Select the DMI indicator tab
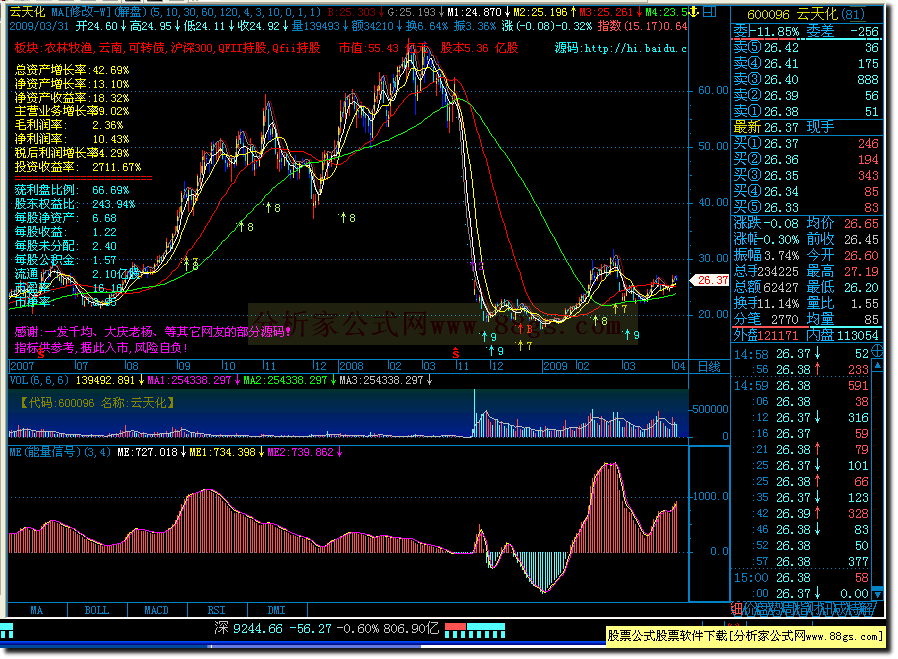The image size is (898, 659). tap(277, 610)
